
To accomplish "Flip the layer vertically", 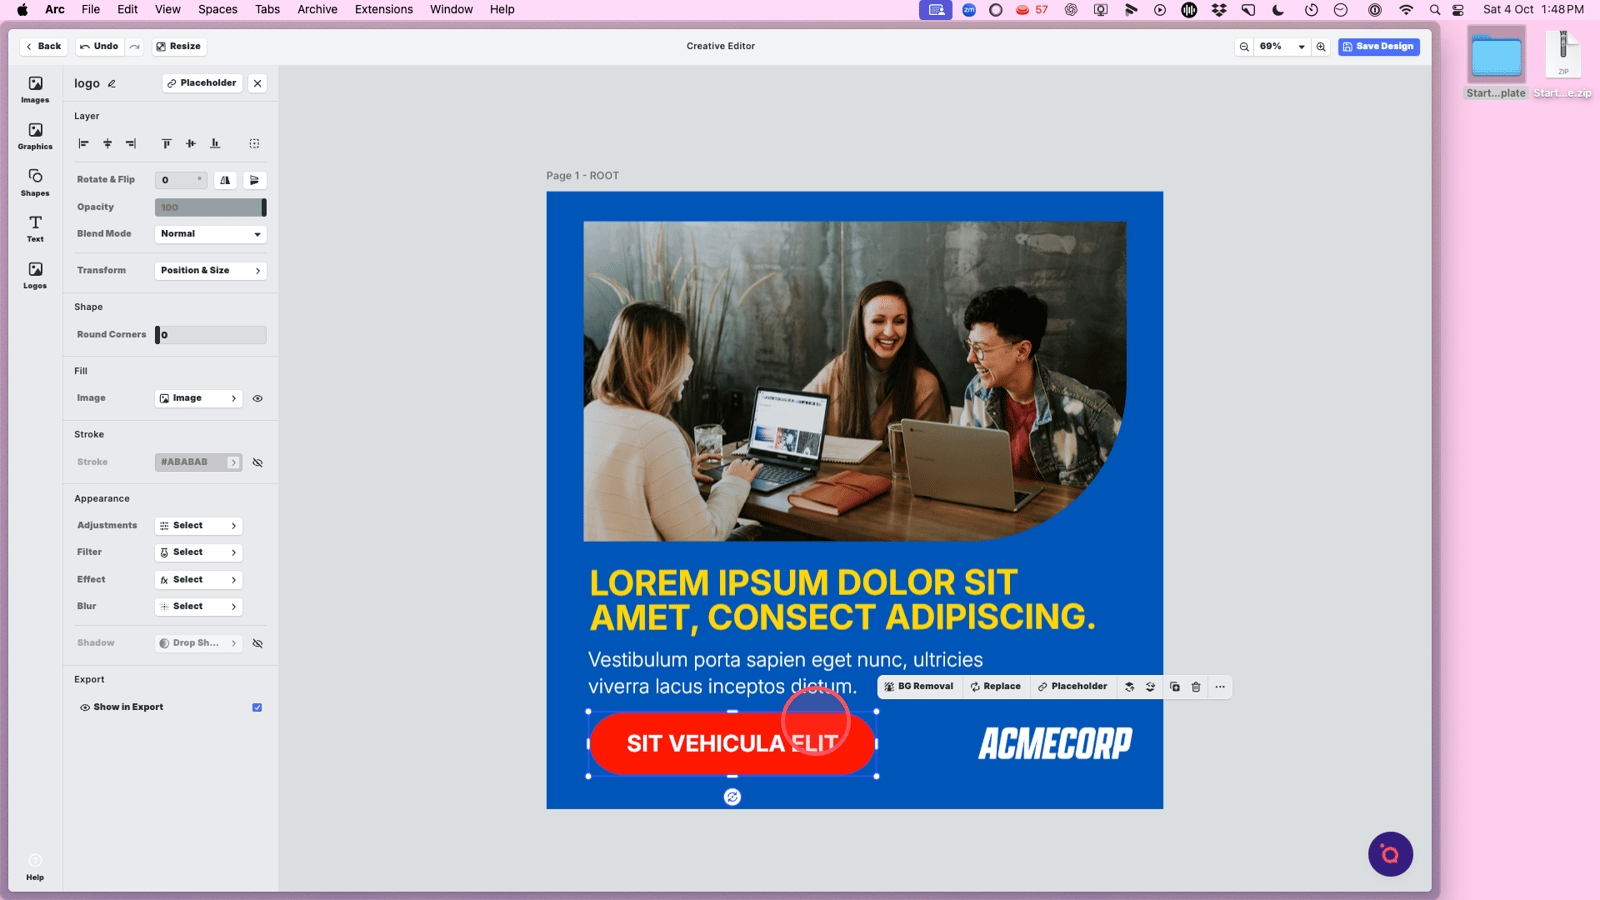I will coord(254,180).
